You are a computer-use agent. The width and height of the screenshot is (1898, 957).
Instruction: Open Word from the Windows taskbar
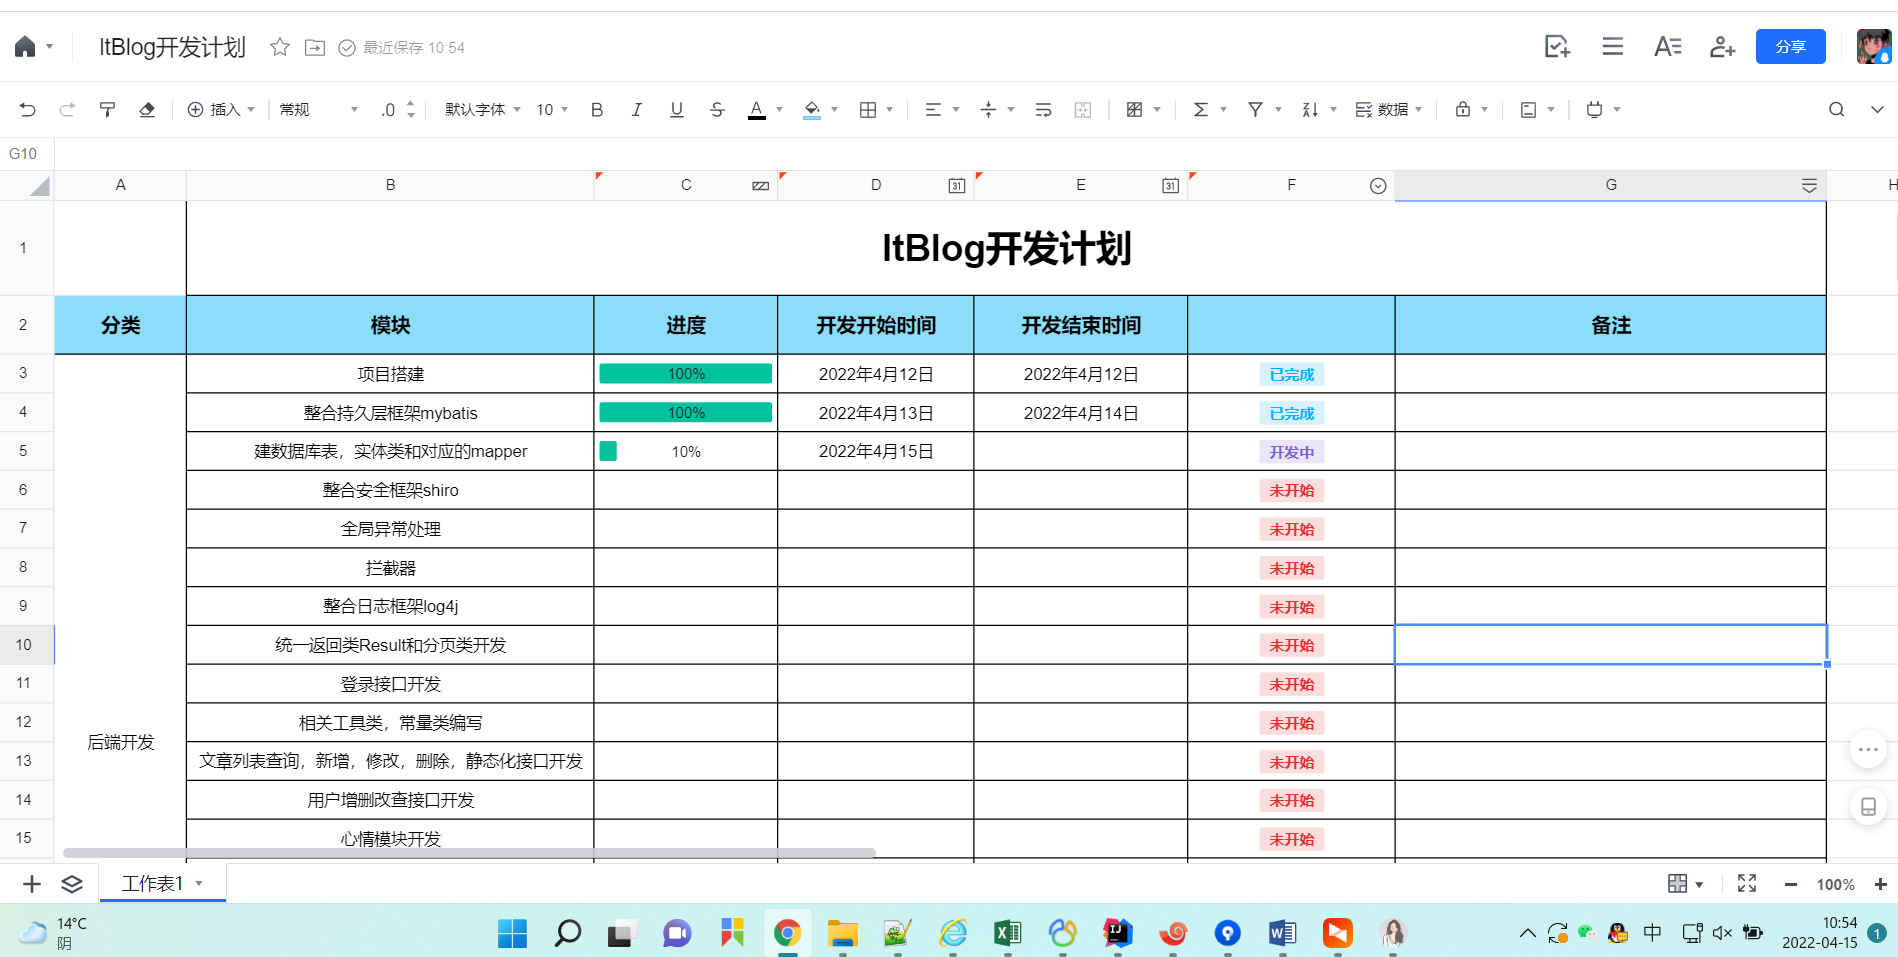click(x=1282, y=933)
